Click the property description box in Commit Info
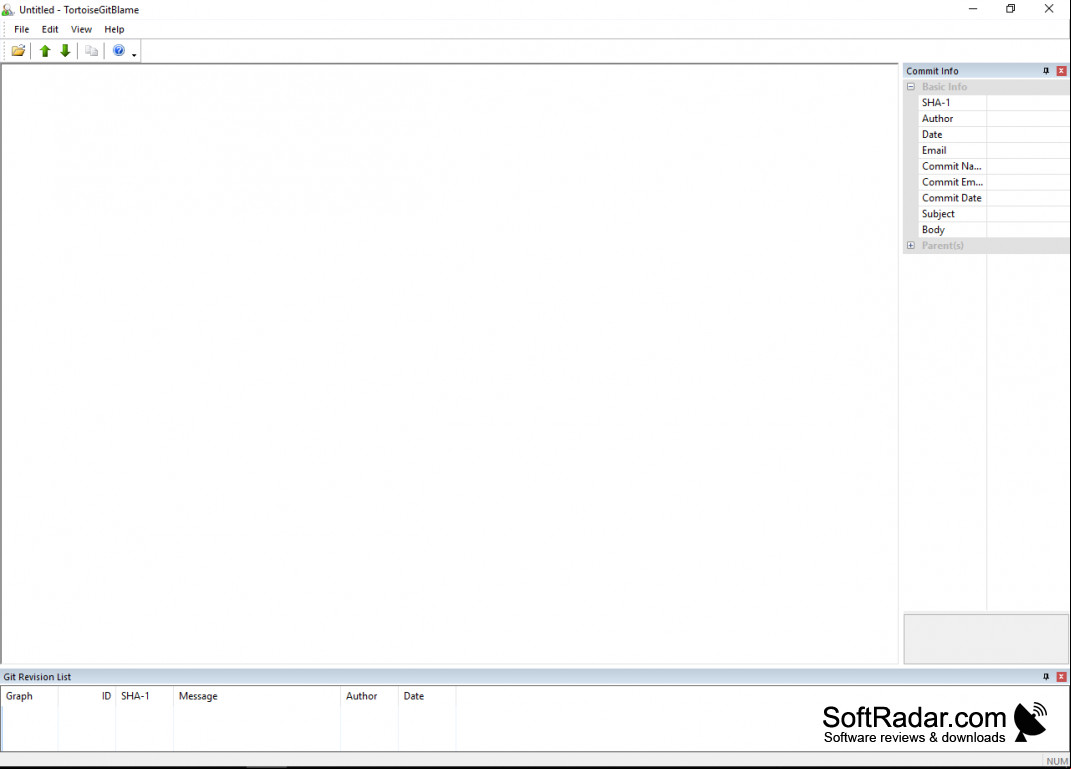This screenshot has width=1071, height=769. [x=986, y=639]
